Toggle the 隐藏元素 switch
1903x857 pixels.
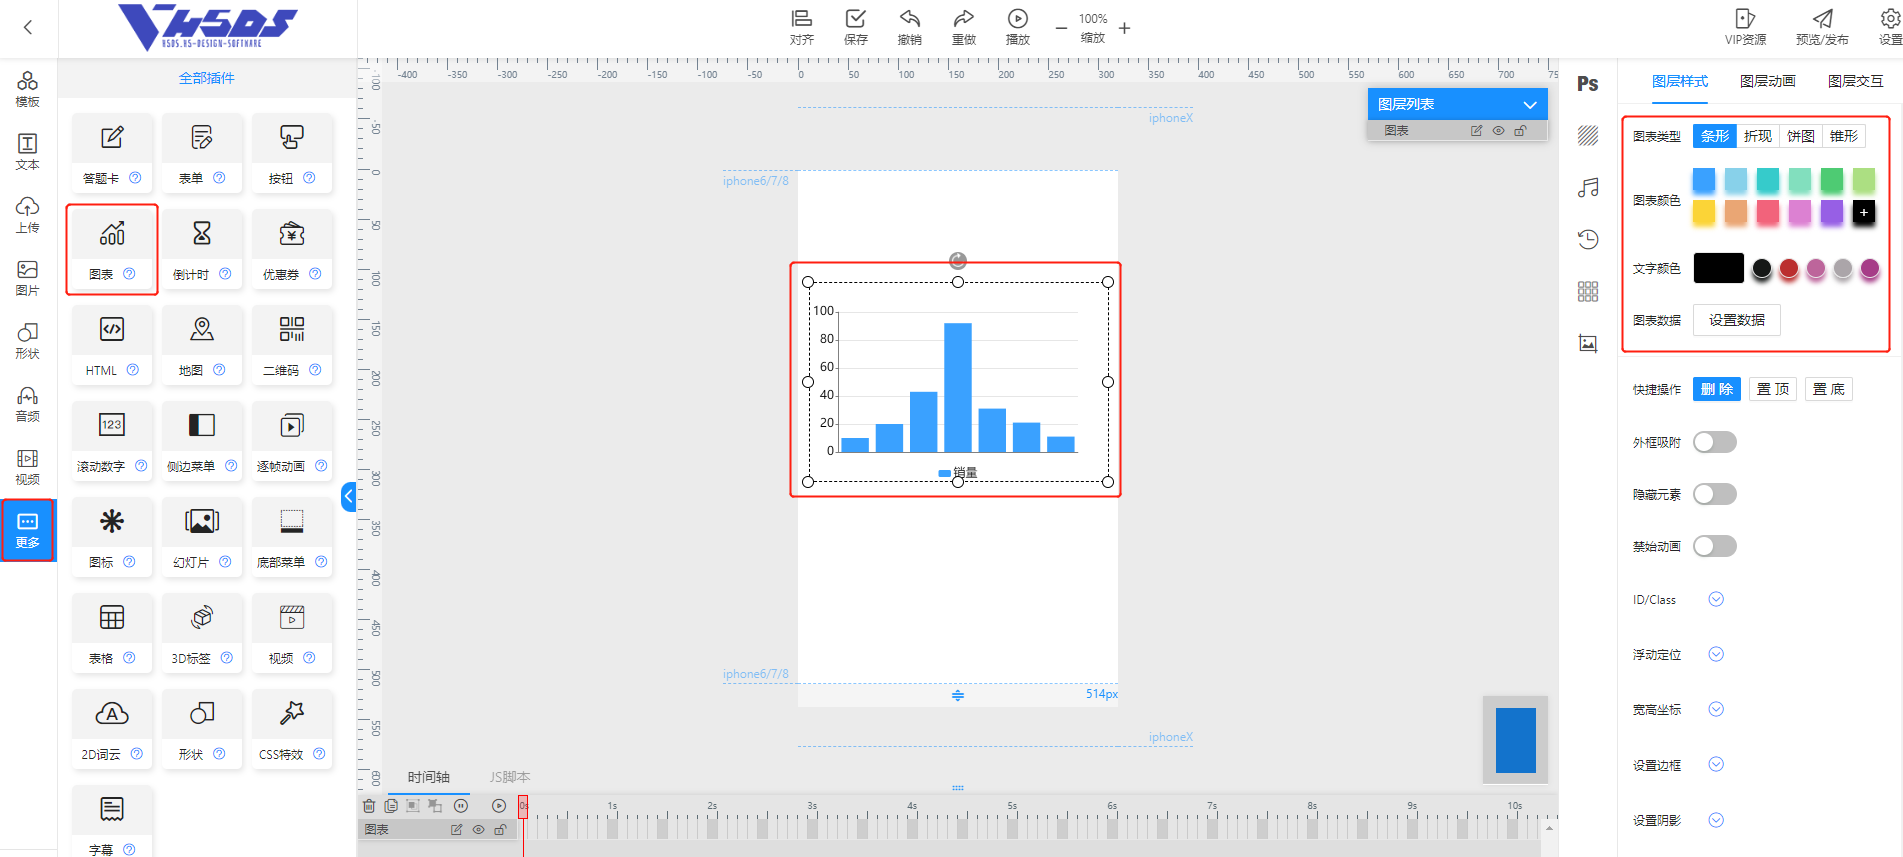[1715, 494]
